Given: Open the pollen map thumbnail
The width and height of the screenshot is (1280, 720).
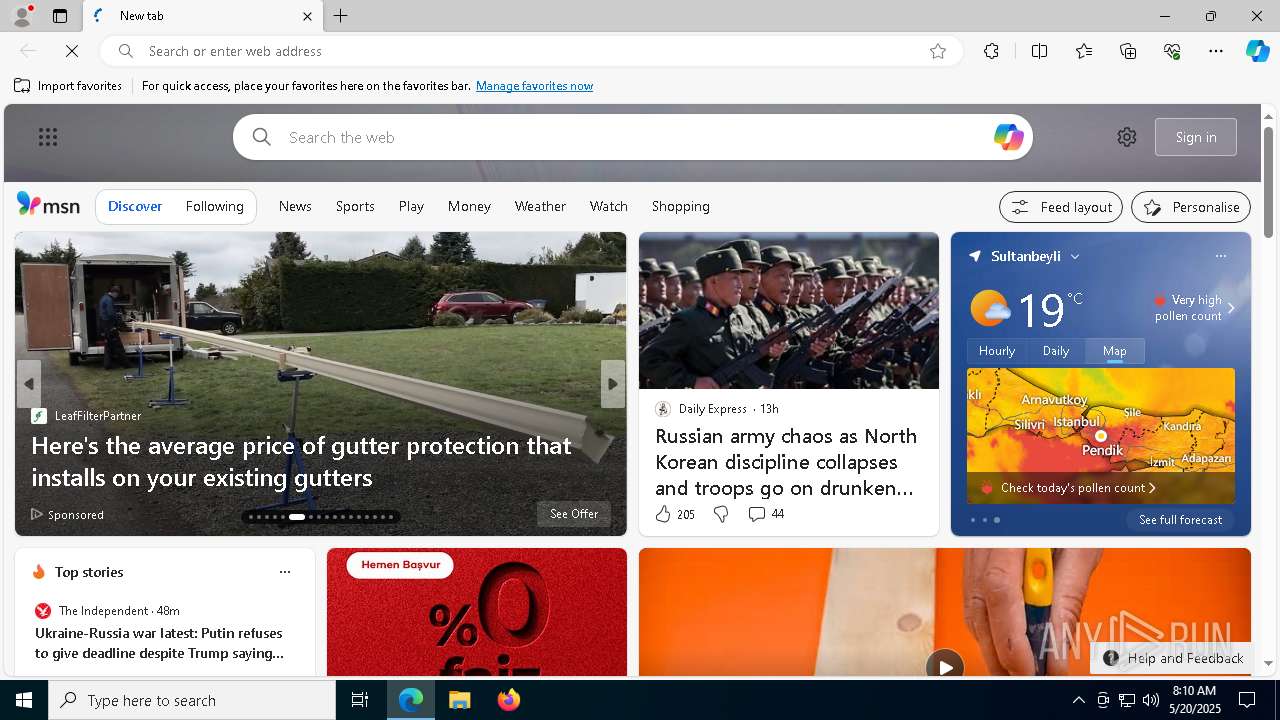Looking at the screenshot, I should (x=1101, y=436).
